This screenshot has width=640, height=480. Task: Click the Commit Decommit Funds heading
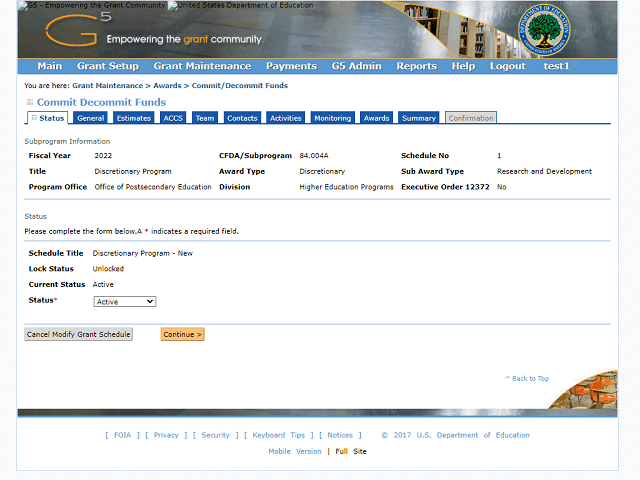point(102,102)
